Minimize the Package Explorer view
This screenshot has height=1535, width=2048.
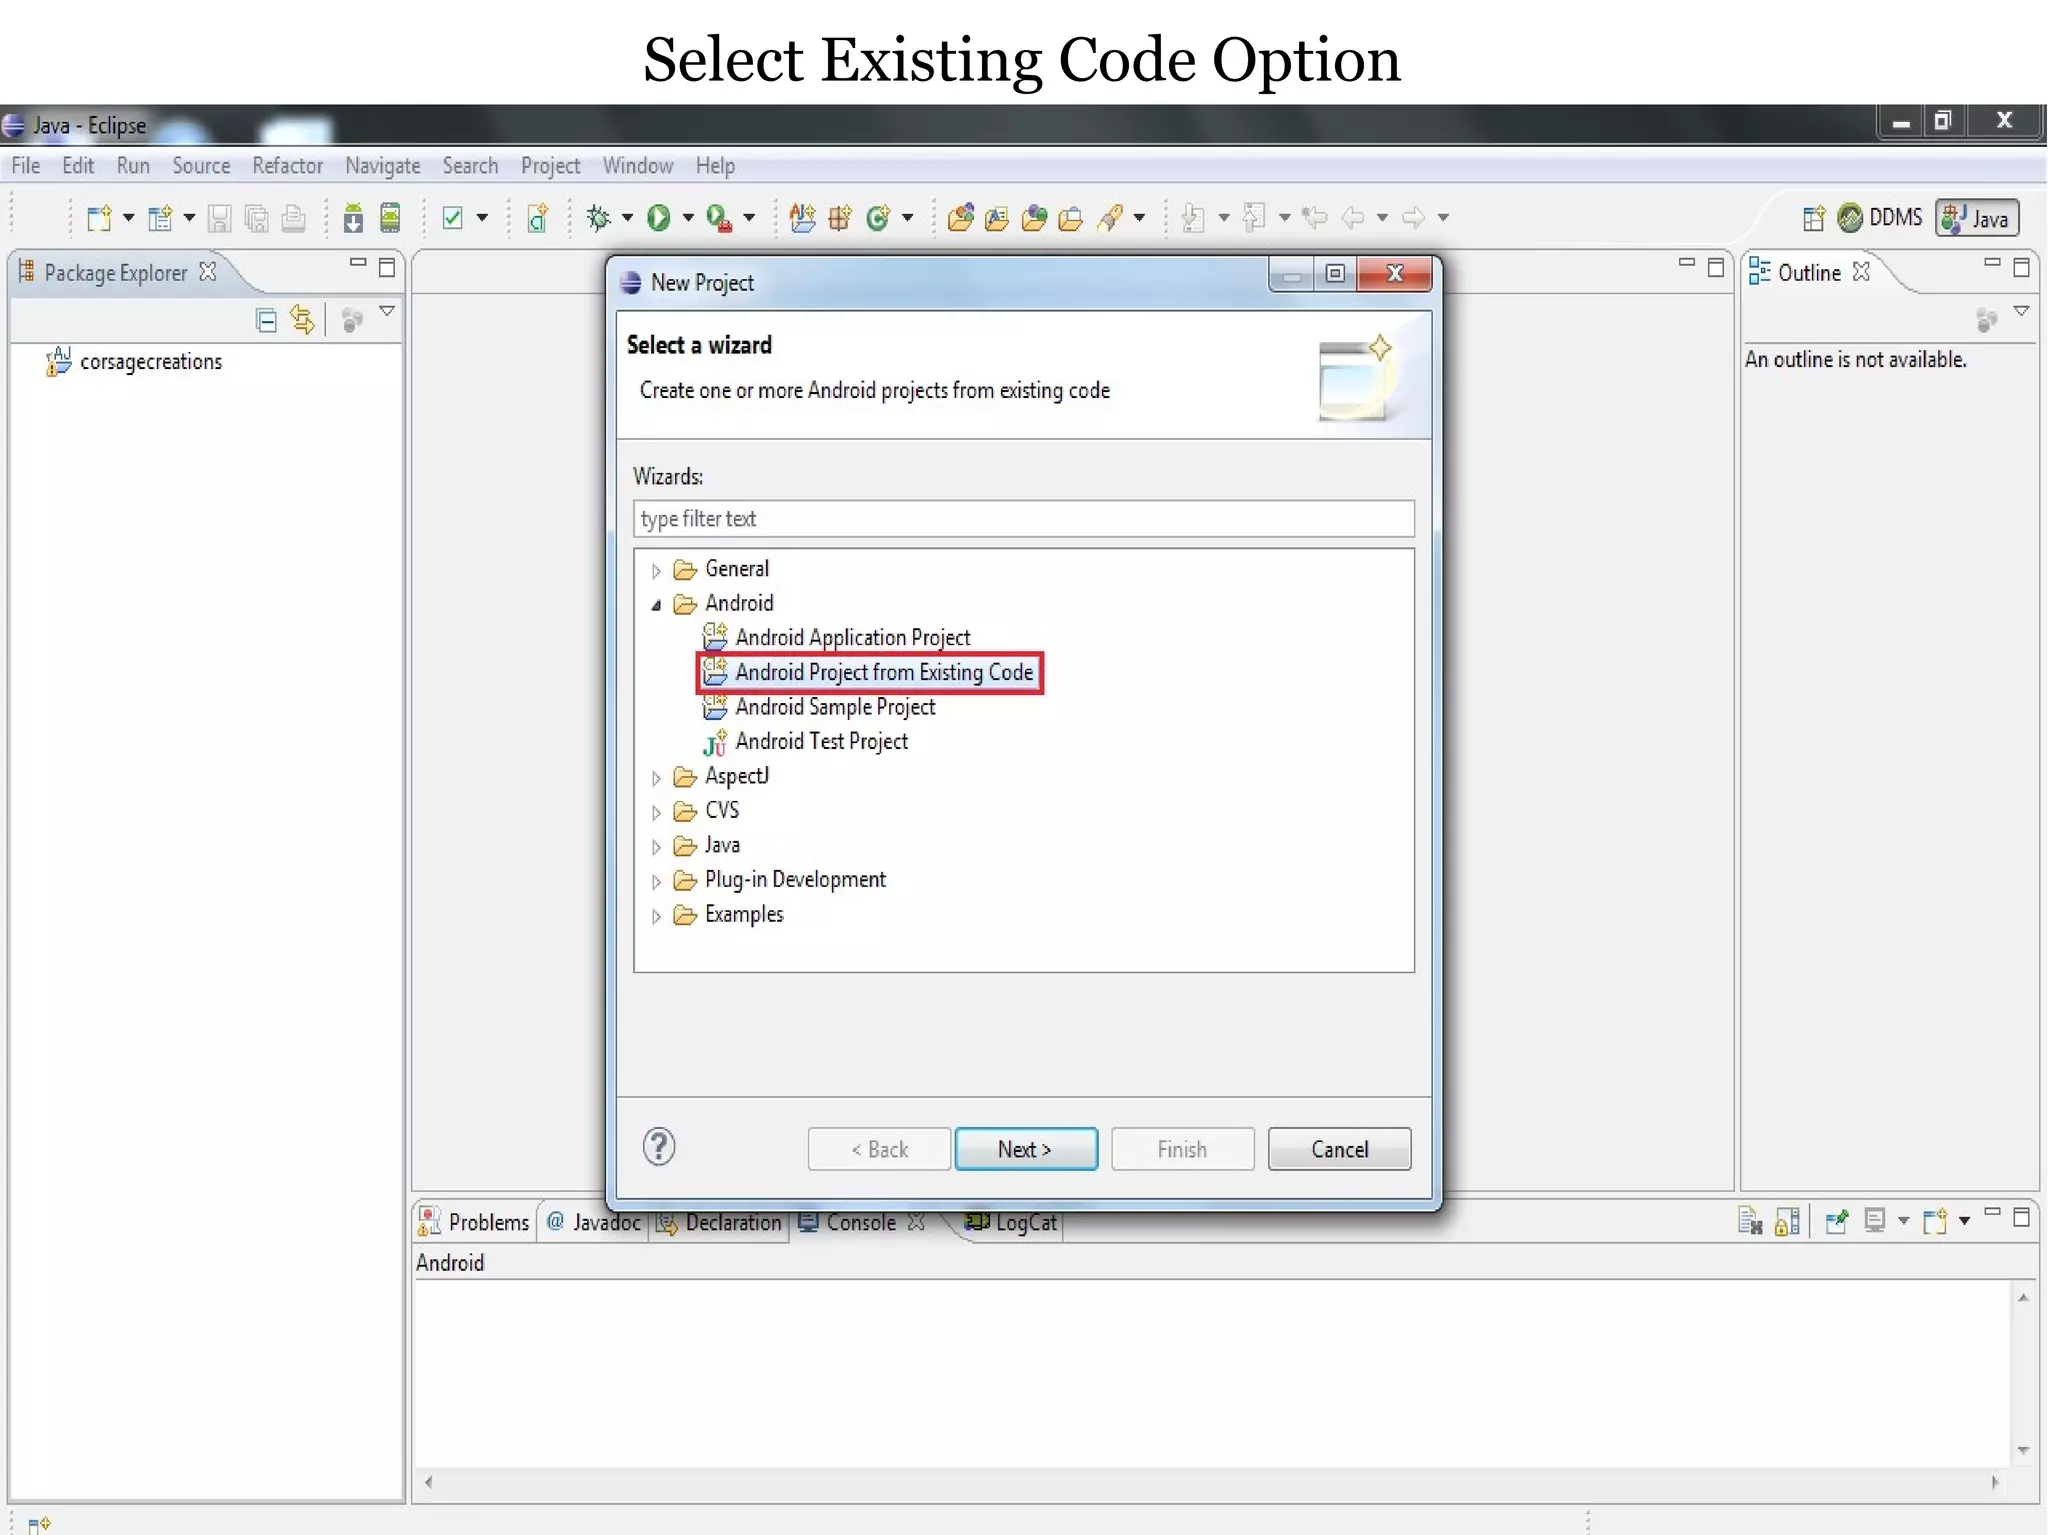coord(357,264)
